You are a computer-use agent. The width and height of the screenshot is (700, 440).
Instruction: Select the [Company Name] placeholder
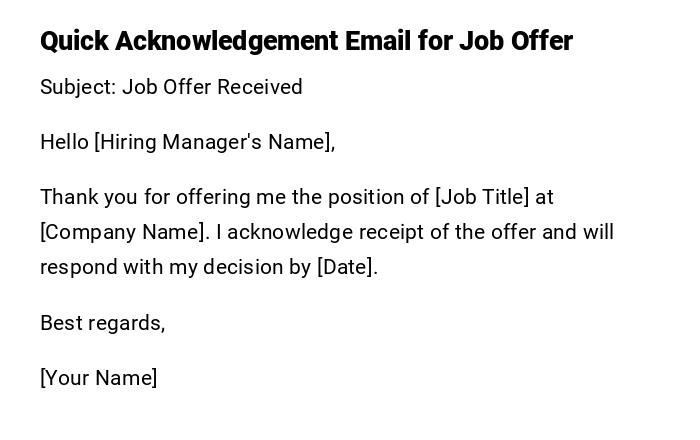click(x=124, y=232)
